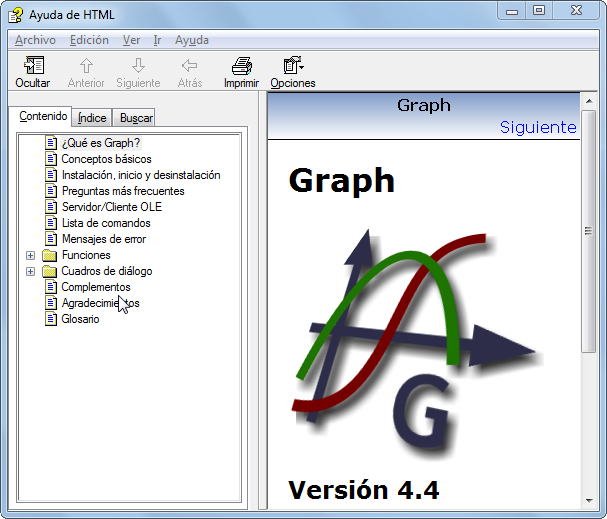Maximize the Ayuda de HTML window
This screenshot has width=607, height=519.
point(539,11)
